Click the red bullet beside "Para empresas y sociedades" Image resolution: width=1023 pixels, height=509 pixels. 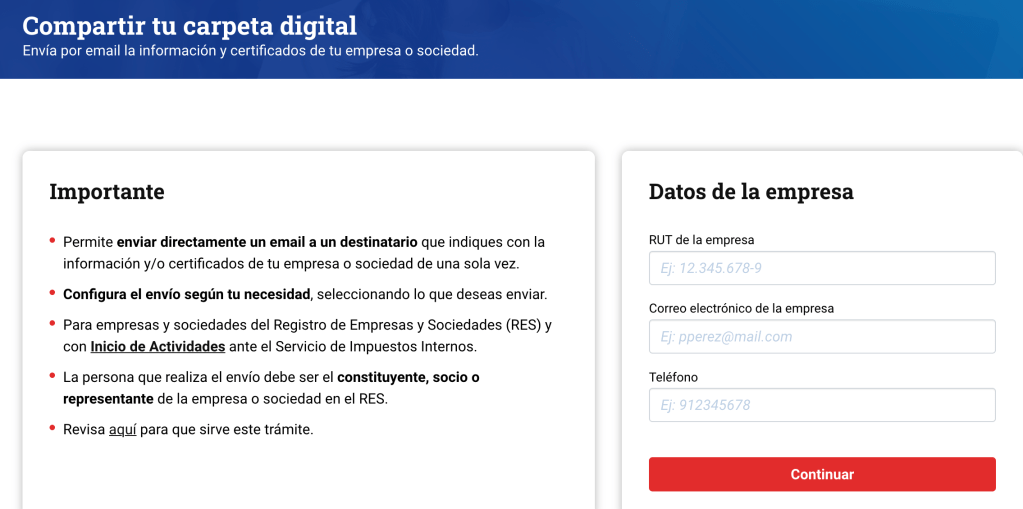pos(52,325)
